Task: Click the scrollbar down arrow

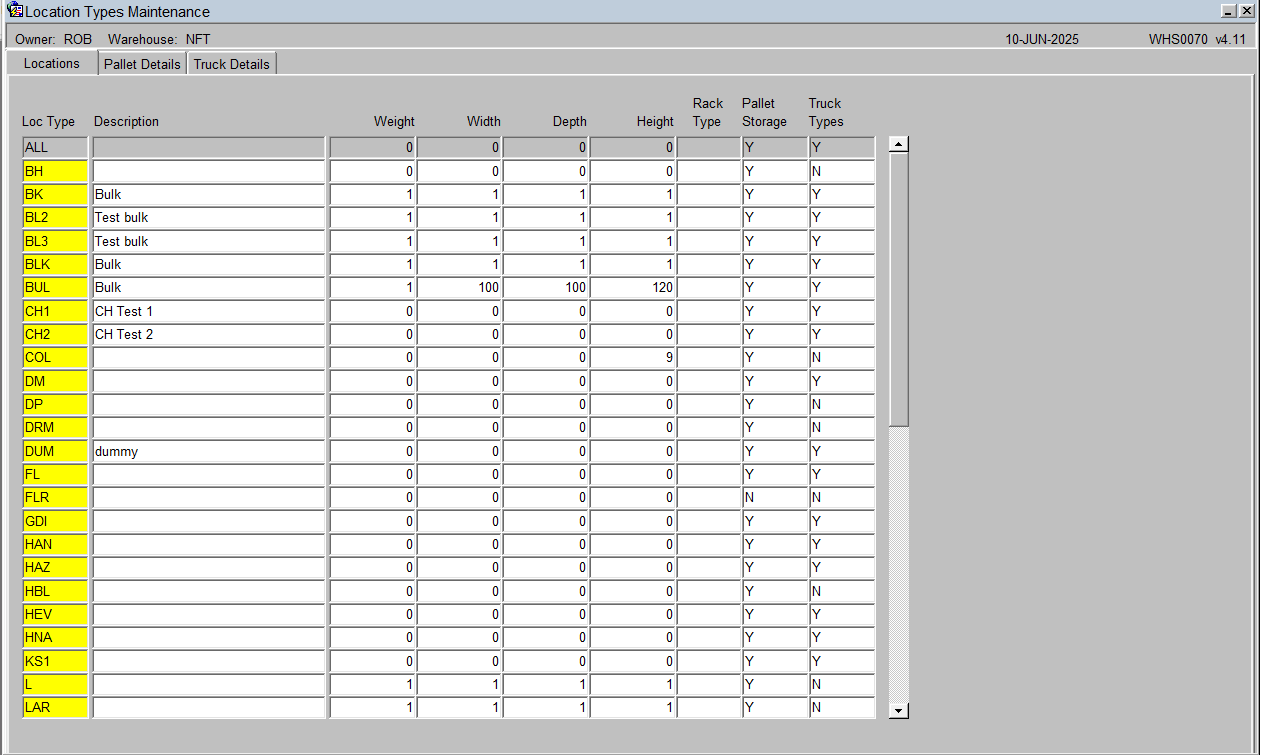Action: tap(899, 710)
